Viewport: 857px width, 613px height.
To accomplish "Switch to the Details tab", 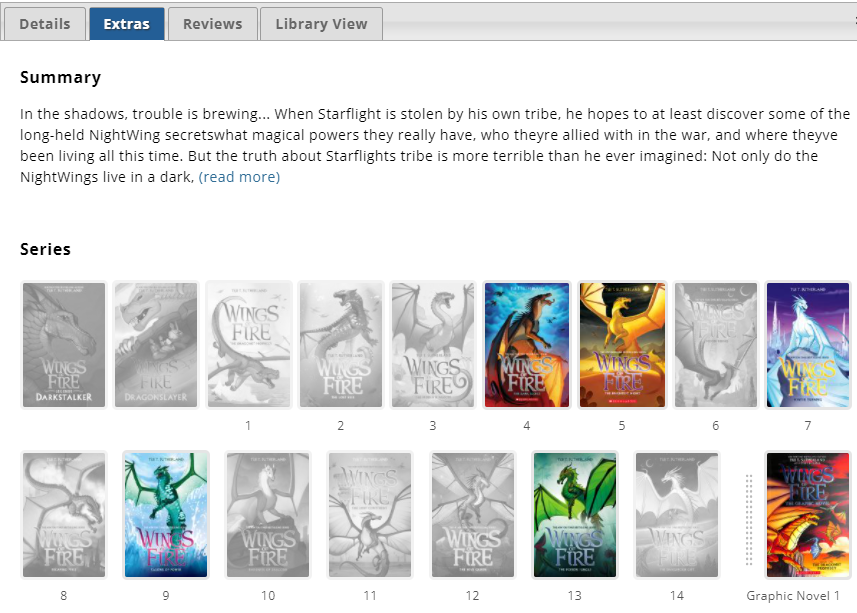I will click(x=45, y=24).
